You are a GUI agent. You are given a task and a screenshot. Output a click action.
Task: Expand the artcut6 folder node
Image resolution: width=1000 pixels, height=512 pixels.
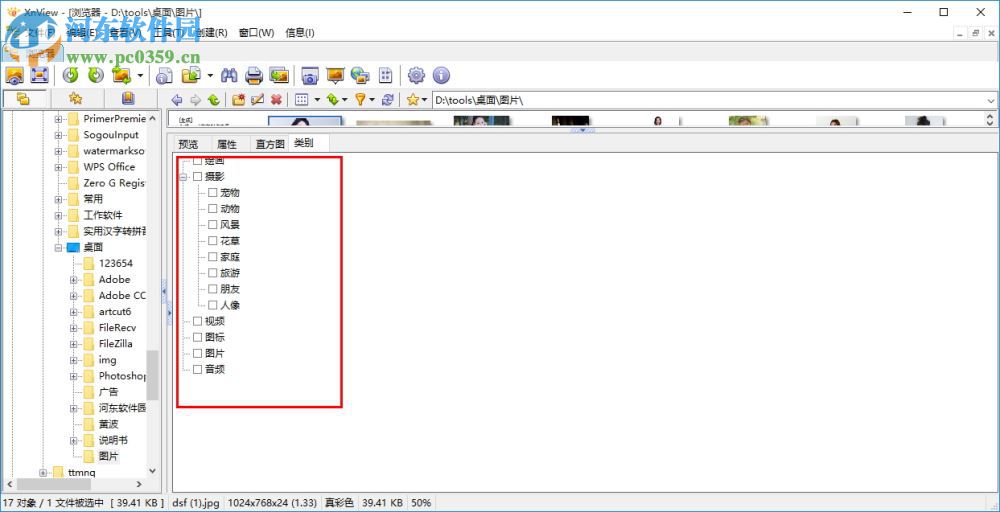73,312
